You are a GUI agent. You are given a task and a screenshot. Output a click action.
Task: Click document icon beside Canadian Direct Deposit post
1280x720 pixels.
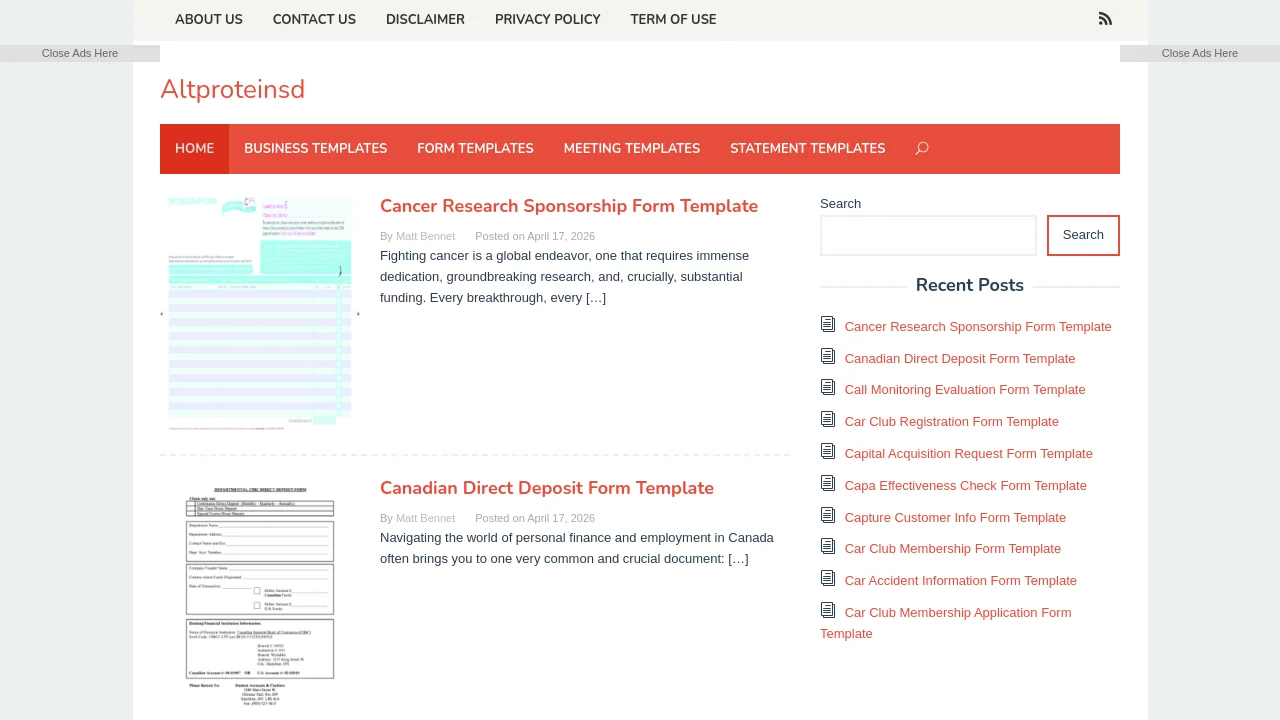[x=828, y=356]
